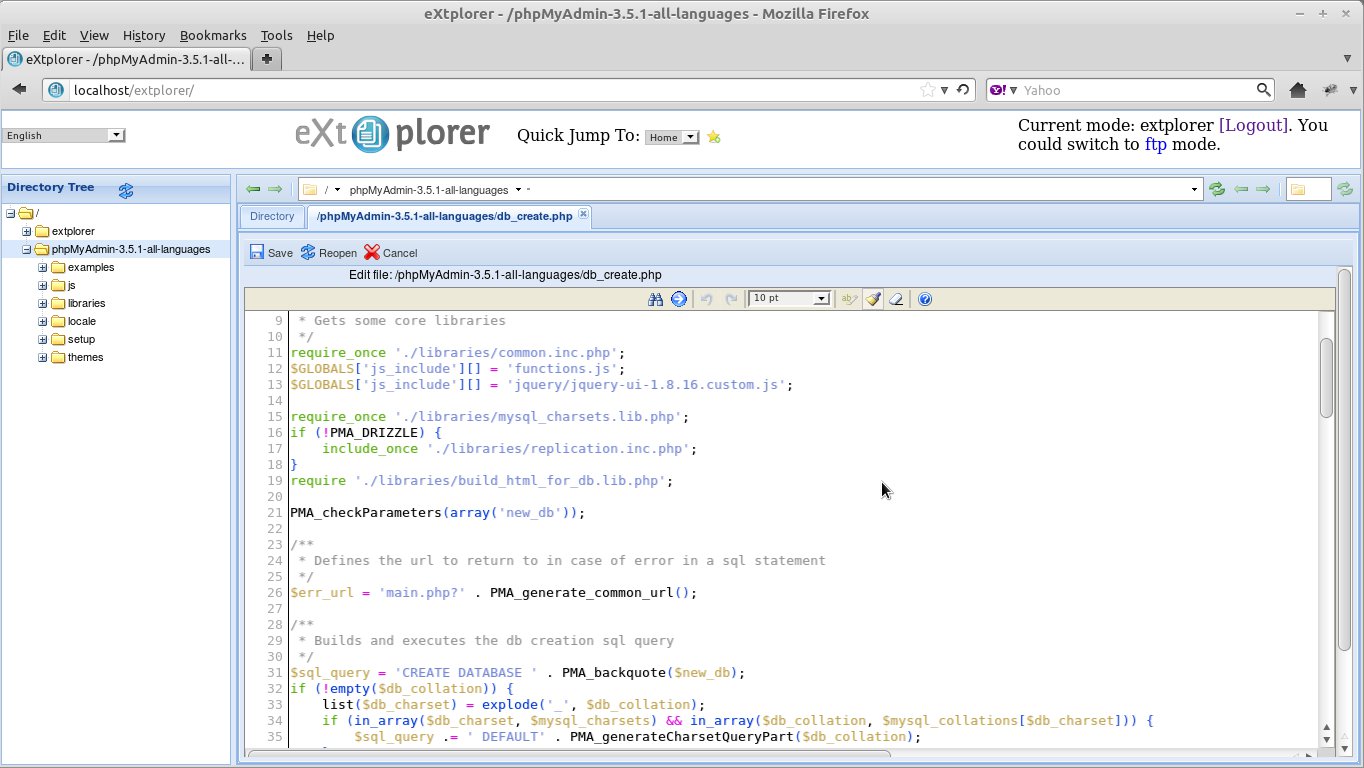Reload page using the URL bar reload icon
Screen dimensions: 1364x768
(963, 90)
